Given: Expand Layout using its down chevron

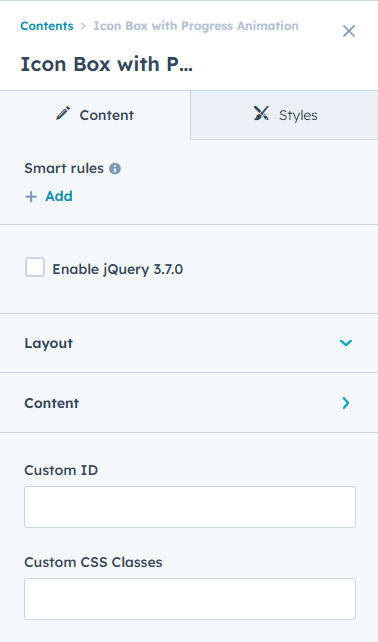Looking at the screenshot, I should pos(346,343).
